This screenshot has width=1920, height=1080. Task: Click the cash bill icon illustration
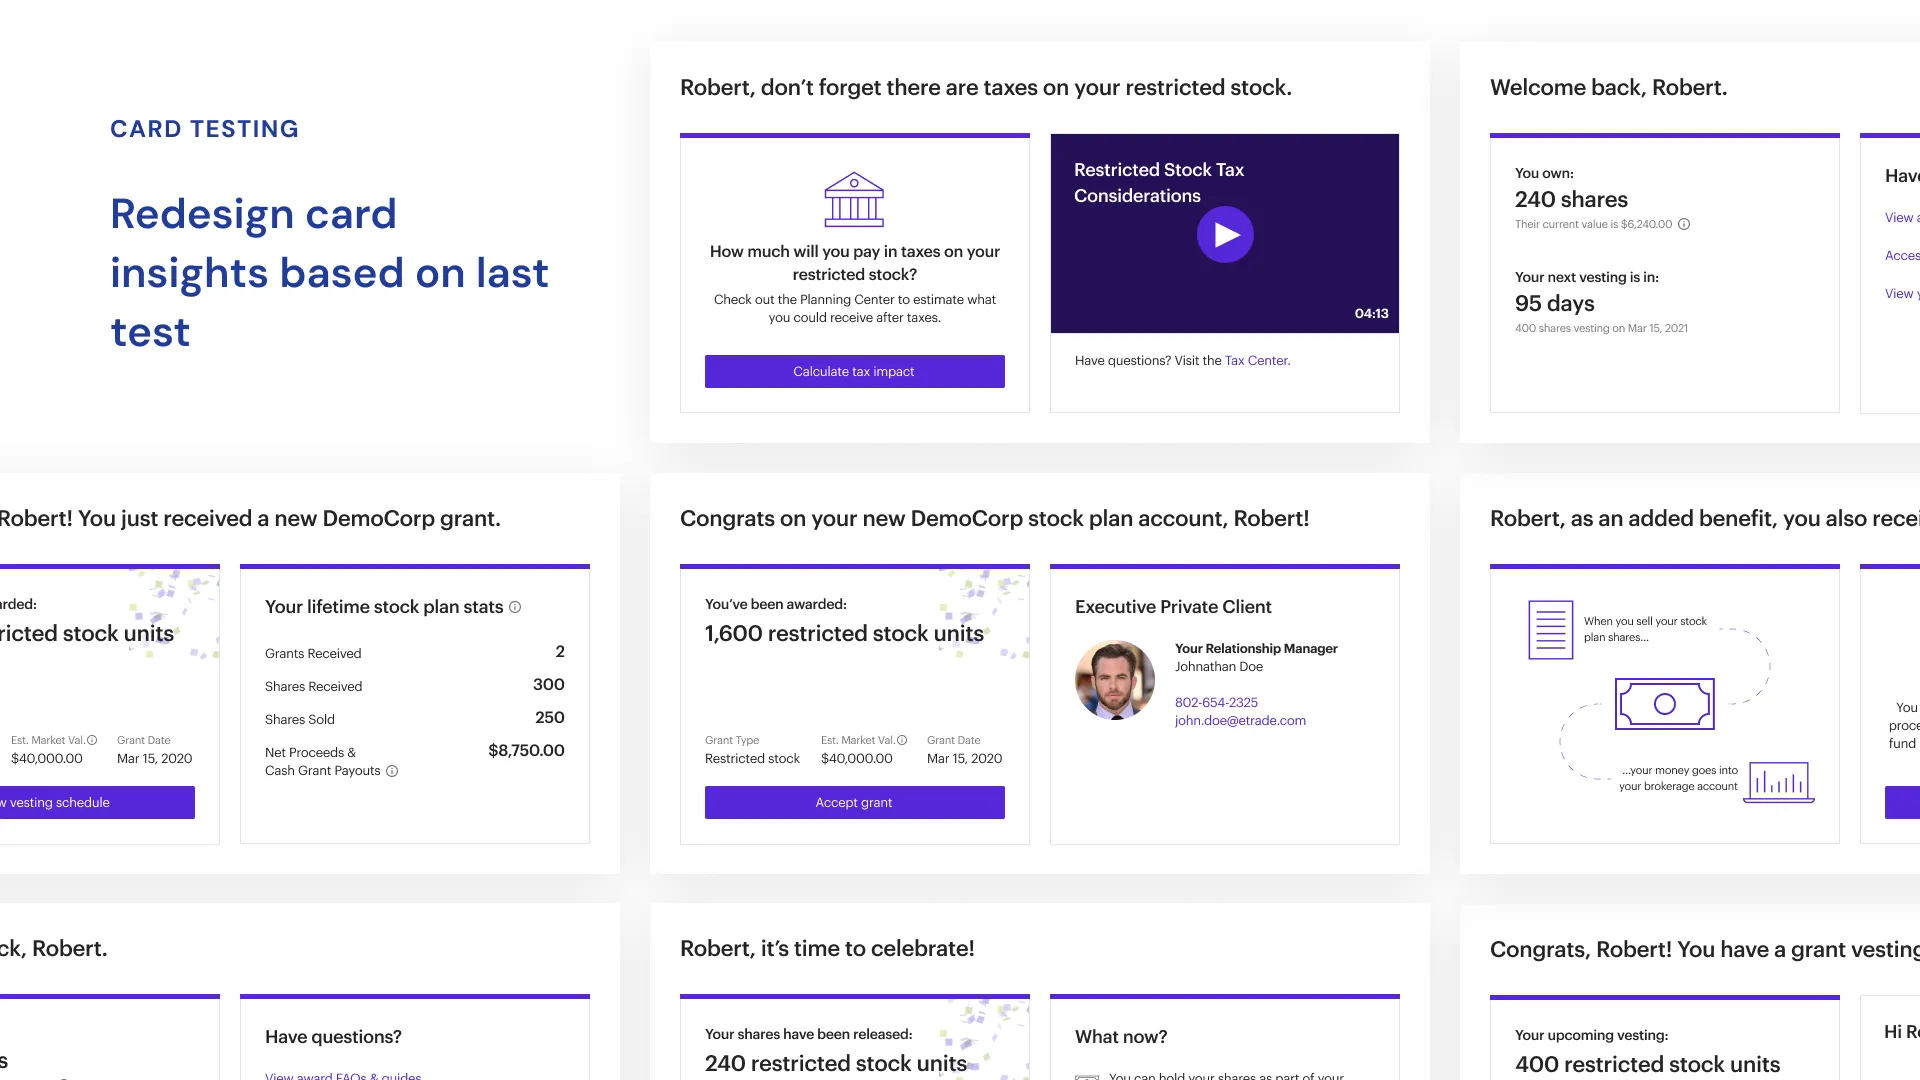coord(1664,704)
